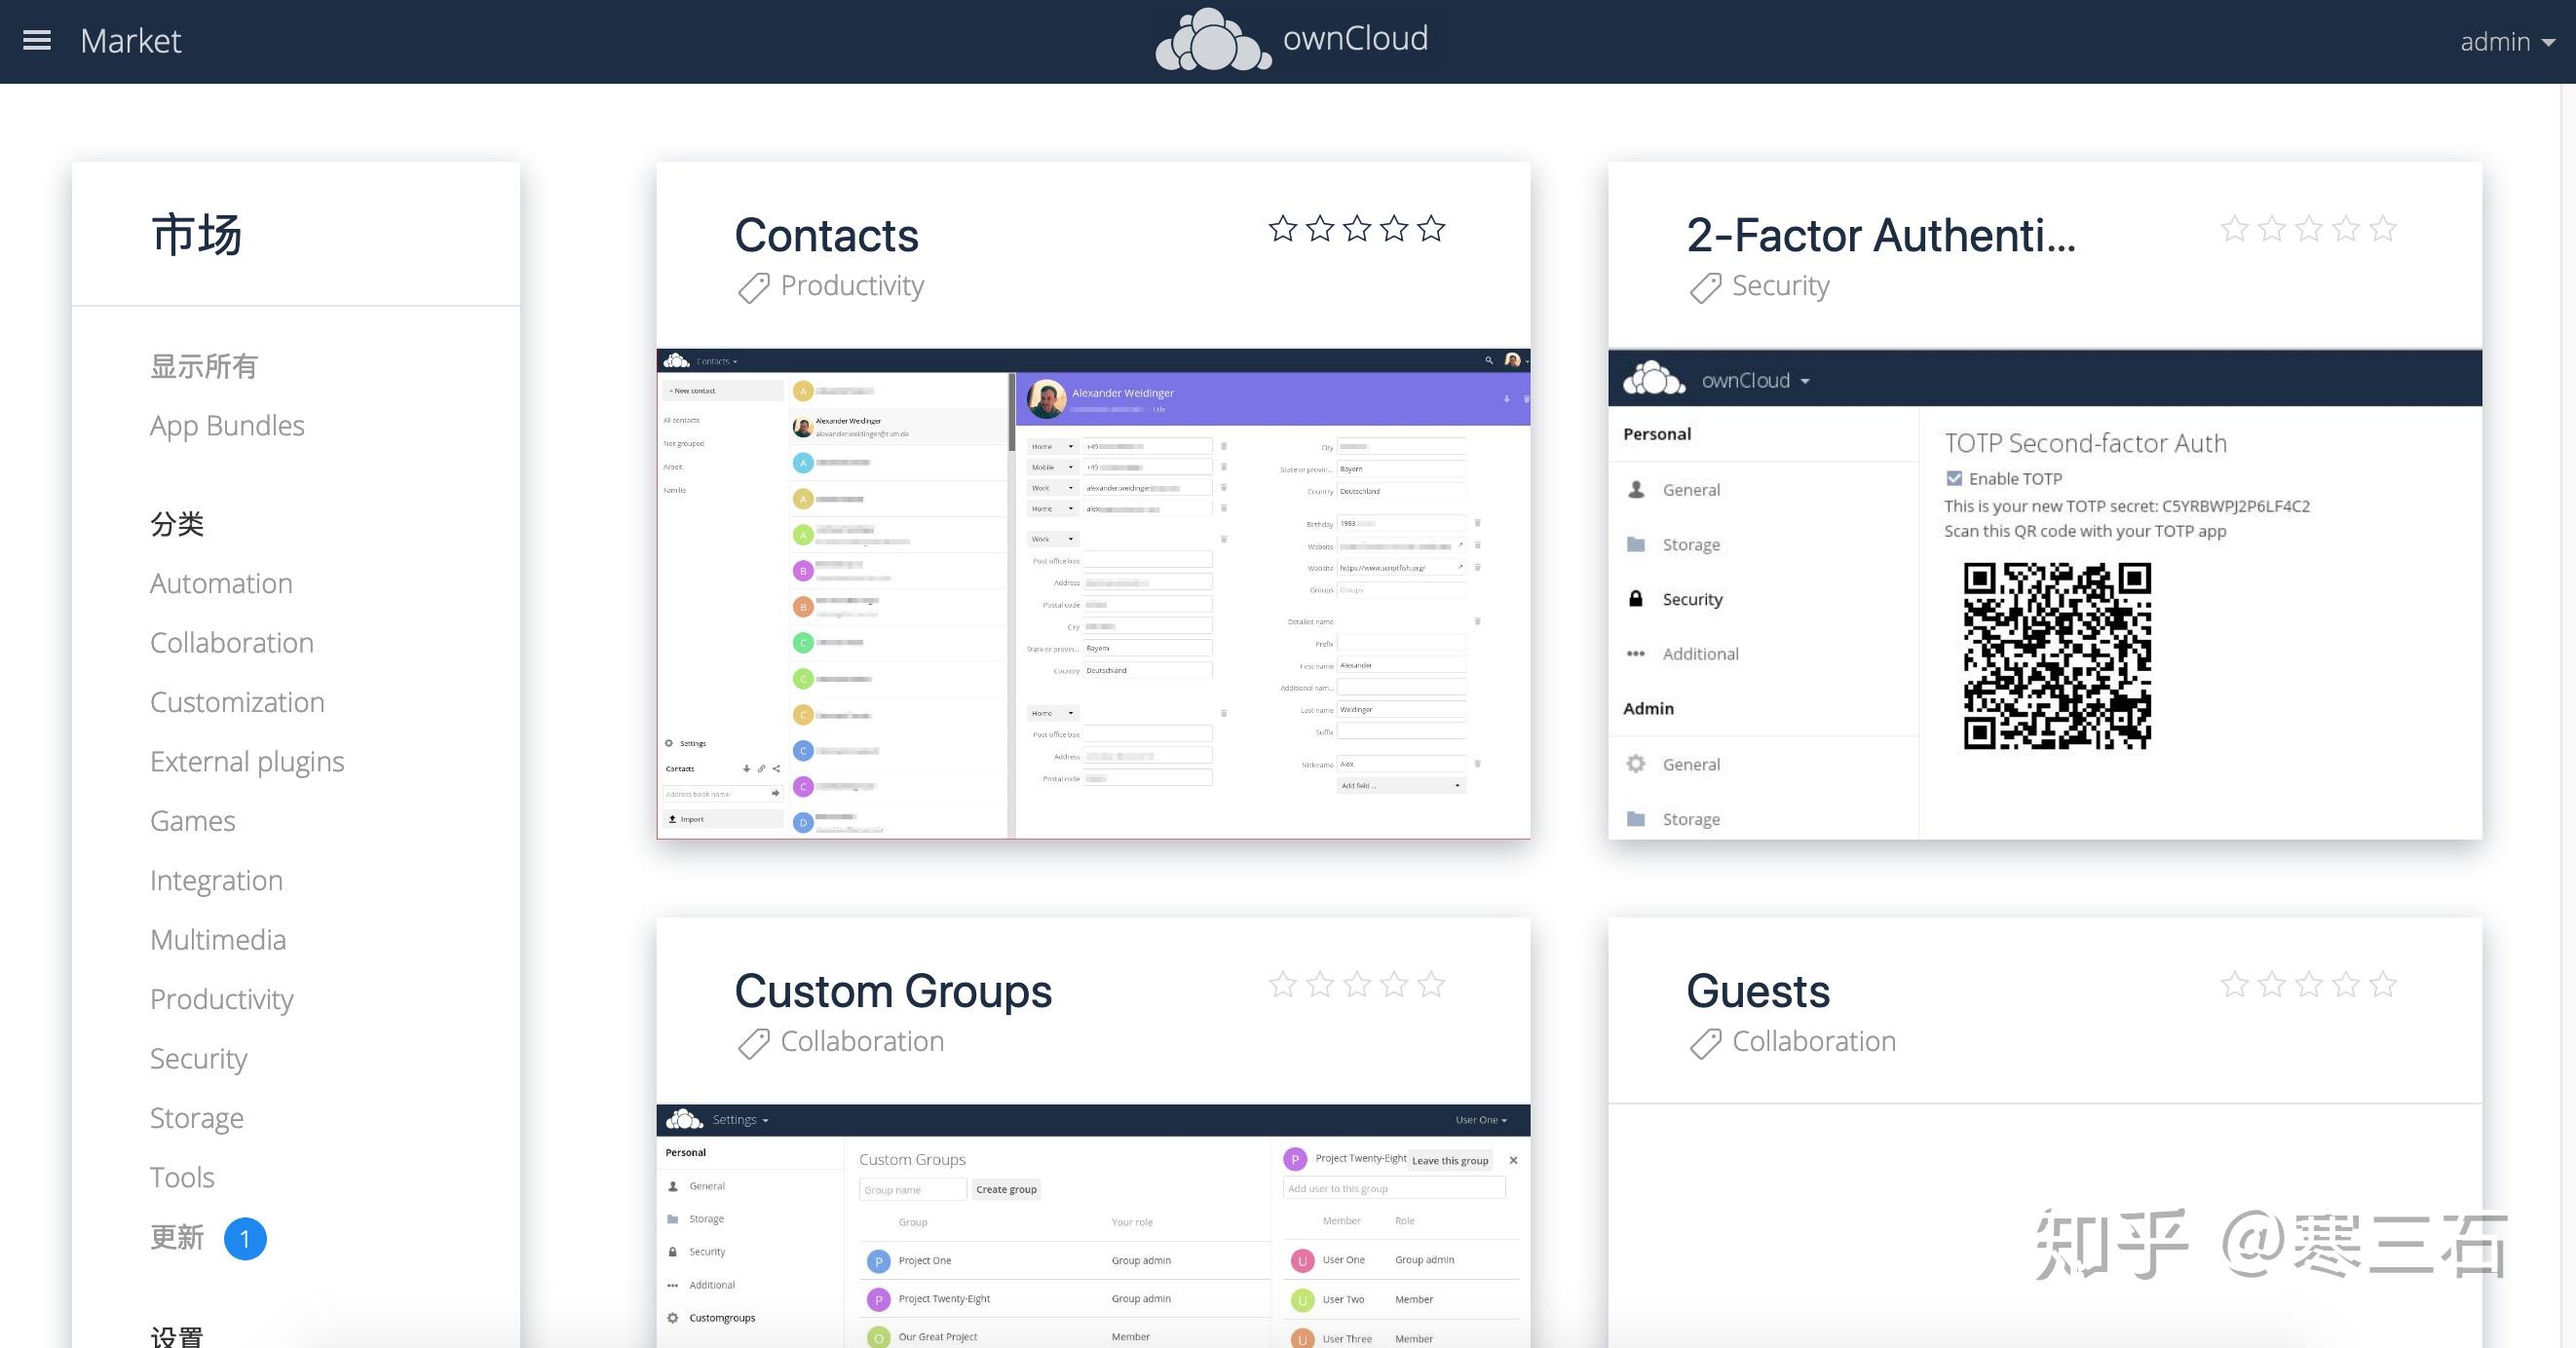Click the updates count badge showing 1
This screenshot has height=1348, width=2576.
point(245,1239)
